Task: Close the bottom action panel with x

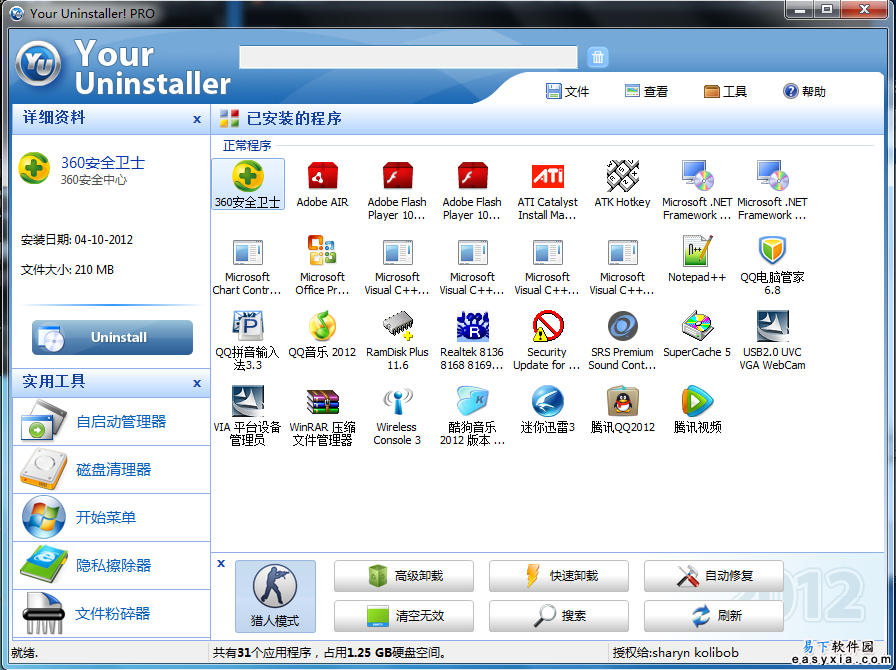Action: tap(221, 563)
